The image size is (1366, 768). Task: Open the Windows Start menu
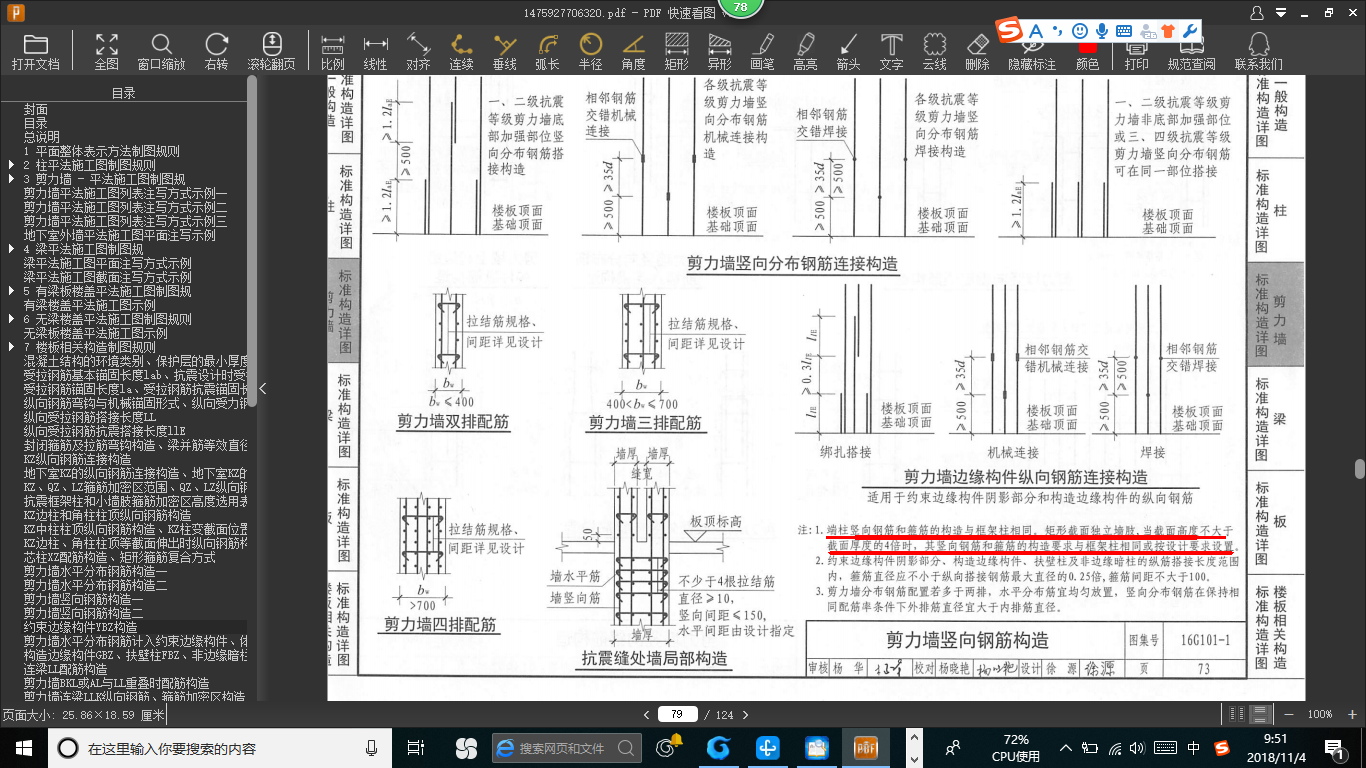click(x=24, y=747)
